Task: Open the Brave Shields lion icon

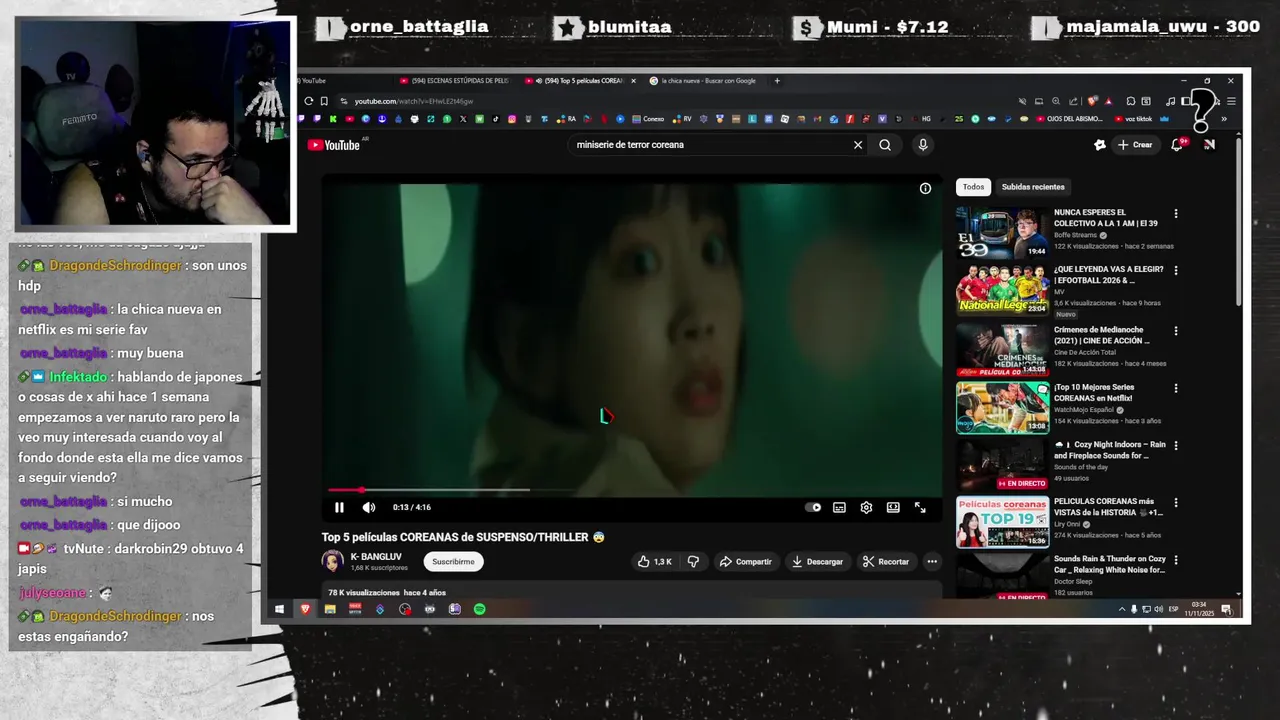Action: 1093,101
